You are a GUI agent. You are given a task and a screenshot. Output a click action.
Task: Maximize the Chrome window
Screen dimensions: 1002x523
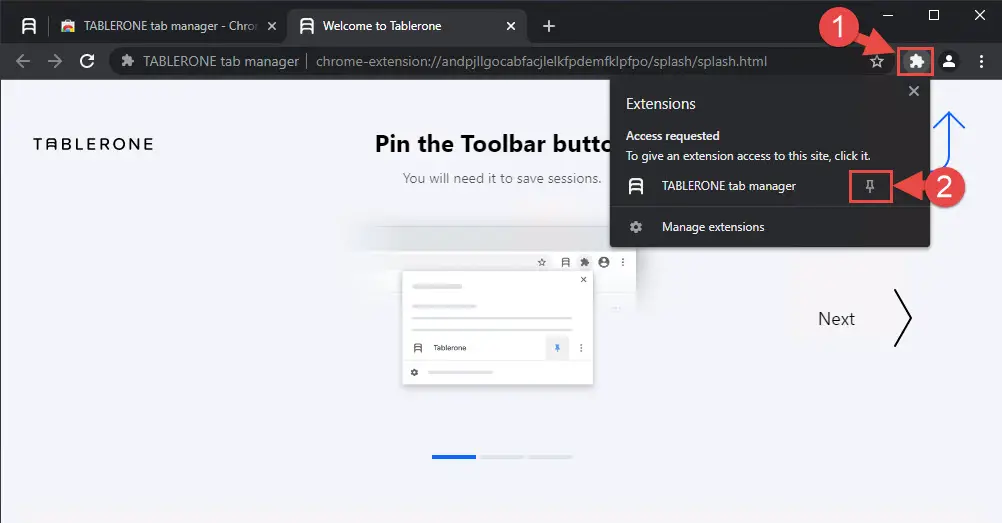934,15
